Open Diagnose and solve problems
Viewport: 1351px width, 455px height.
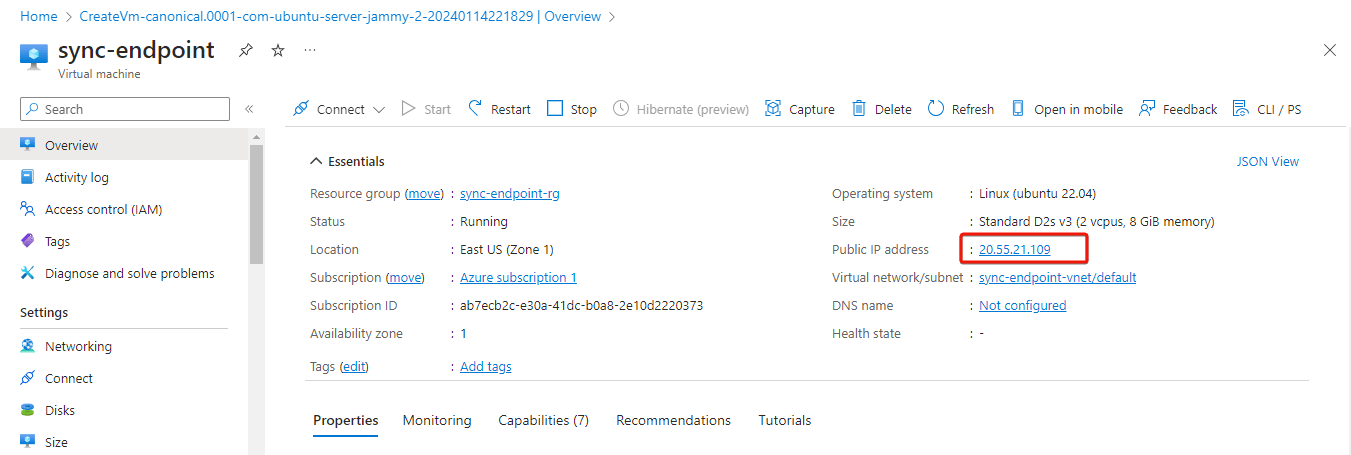[124, 273]
